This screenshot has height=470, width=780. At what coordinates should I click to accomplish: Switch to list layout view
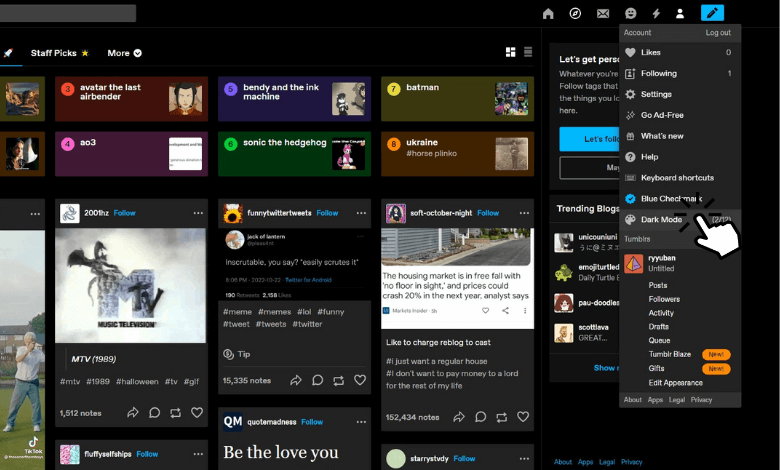[x=528, y=52]
